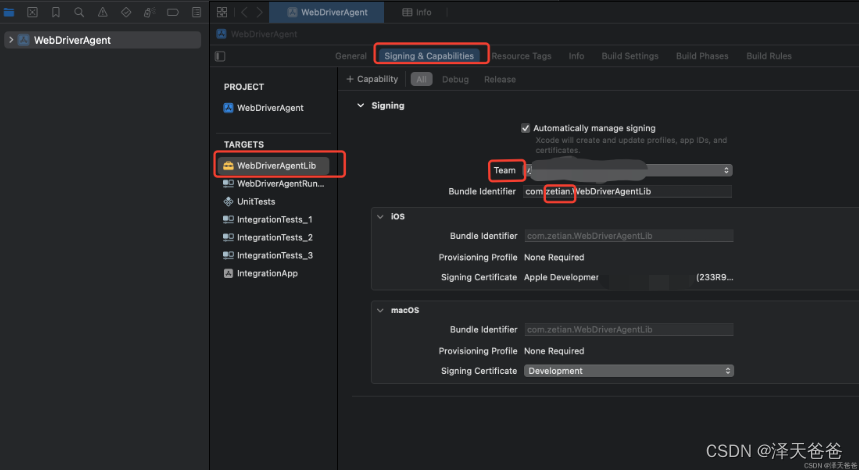The image size is (859, 470).
Task: Open the Team dropdown
Action: click(628, 170)
